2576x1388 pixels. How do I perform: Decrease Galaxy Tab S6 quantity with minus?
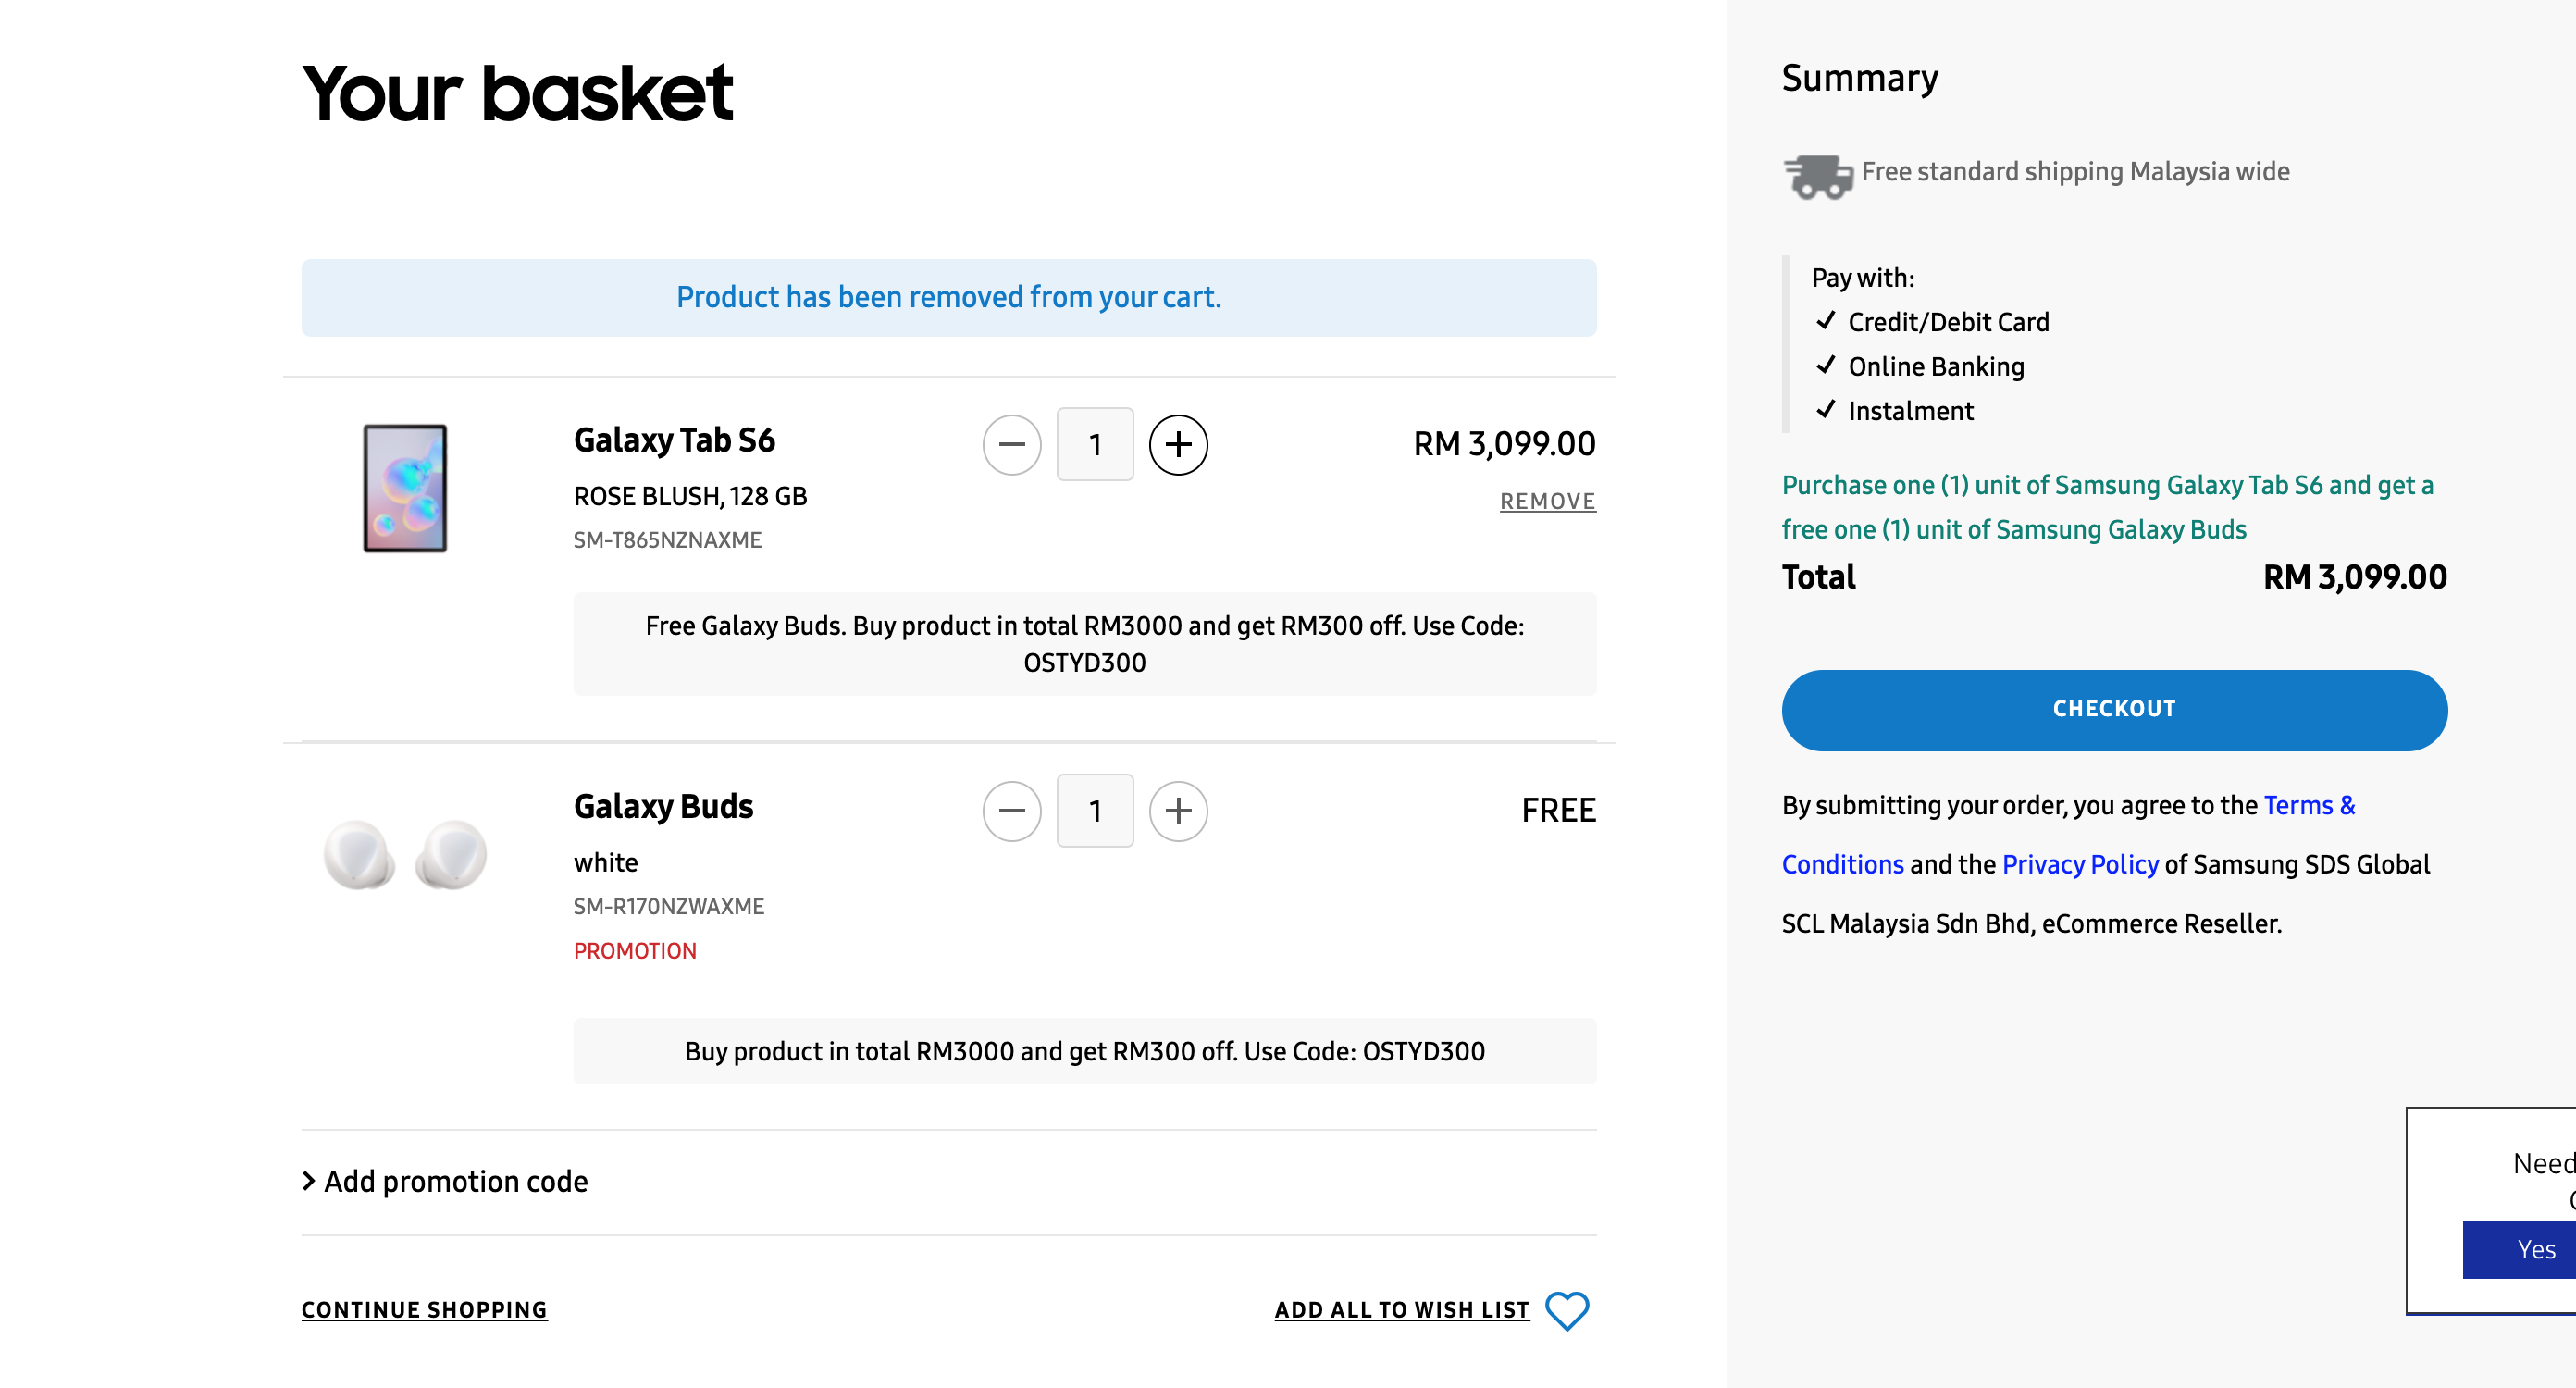(1011, 445)
